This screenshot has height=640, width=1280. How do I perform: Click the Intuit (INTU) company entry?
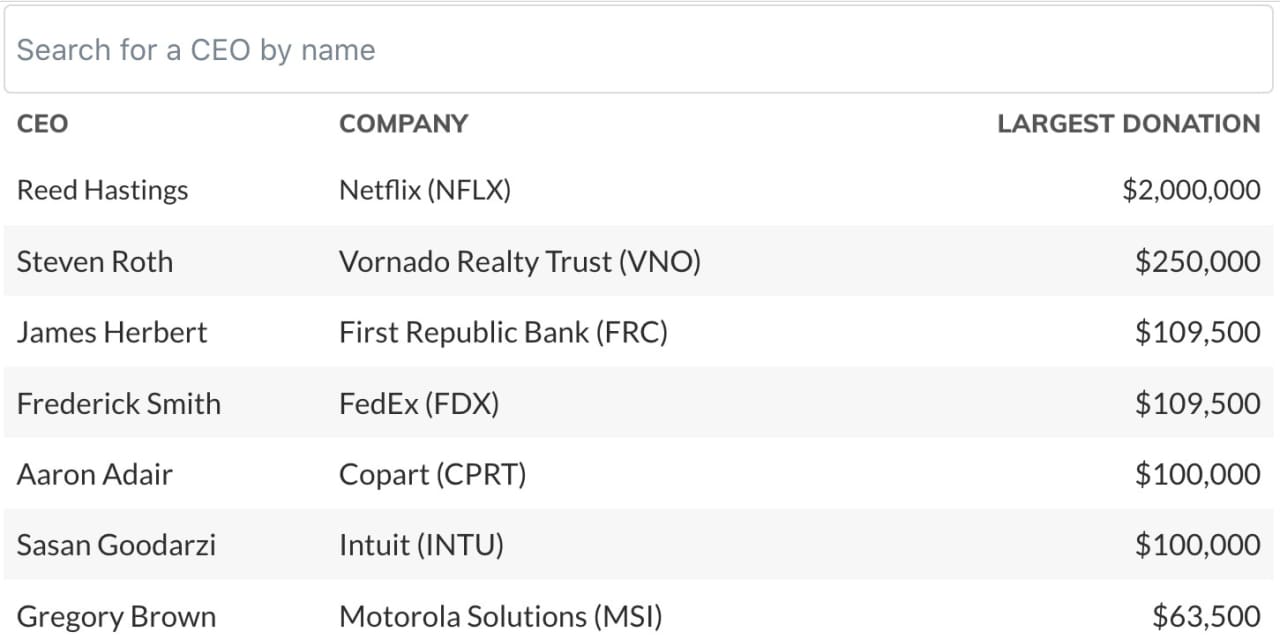point(421,545)
